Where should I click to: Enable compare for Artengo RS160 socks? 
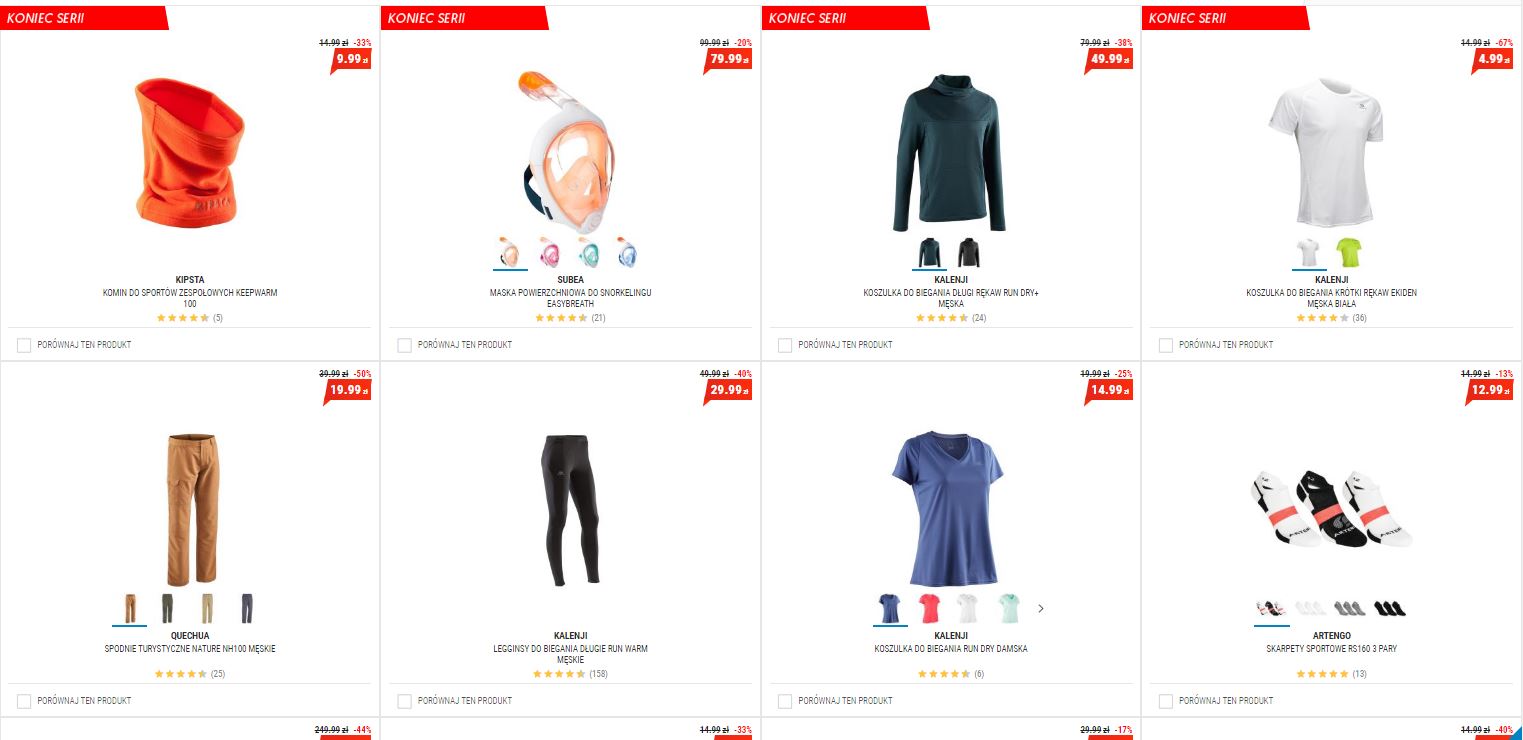(x=1166, y=701)
